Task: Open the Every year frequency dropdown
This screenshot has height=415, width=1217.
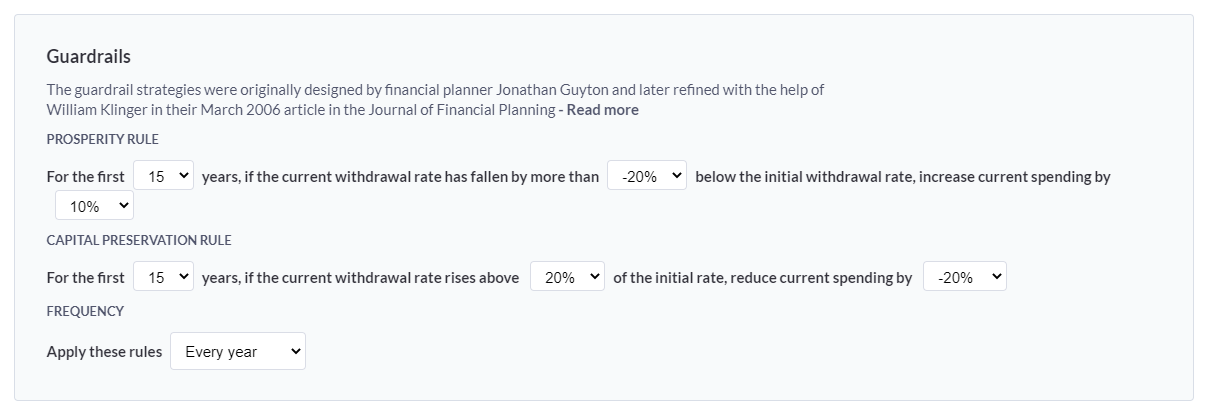Action: coord(238,351)
